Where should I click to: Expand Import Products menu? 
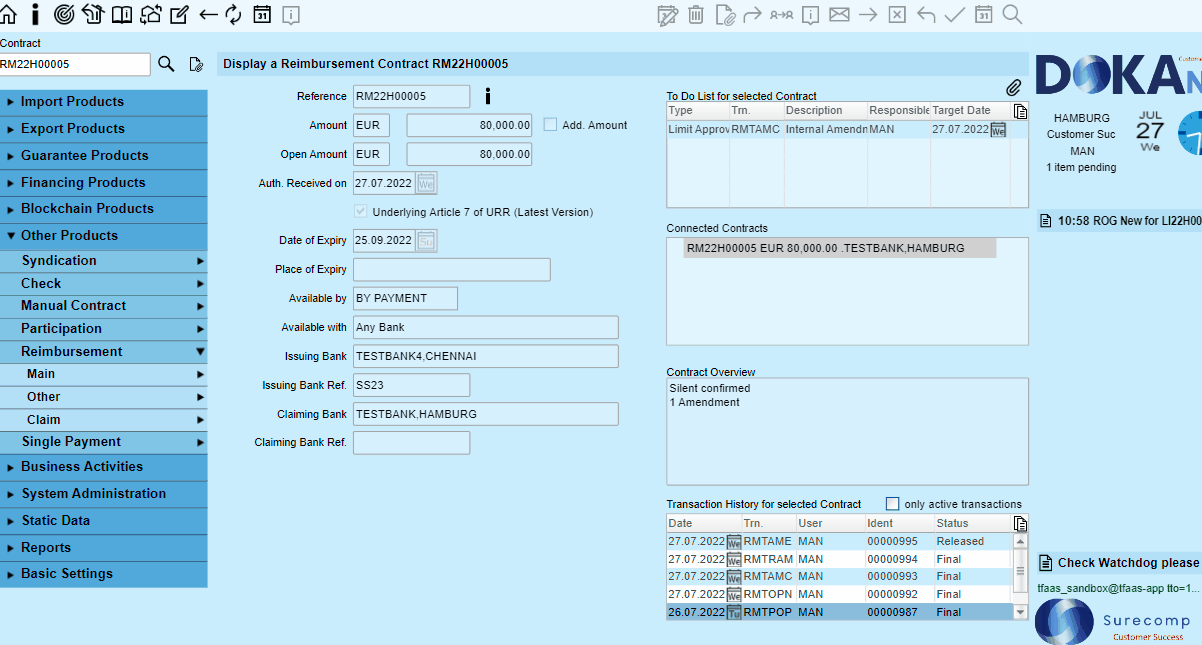104,102
